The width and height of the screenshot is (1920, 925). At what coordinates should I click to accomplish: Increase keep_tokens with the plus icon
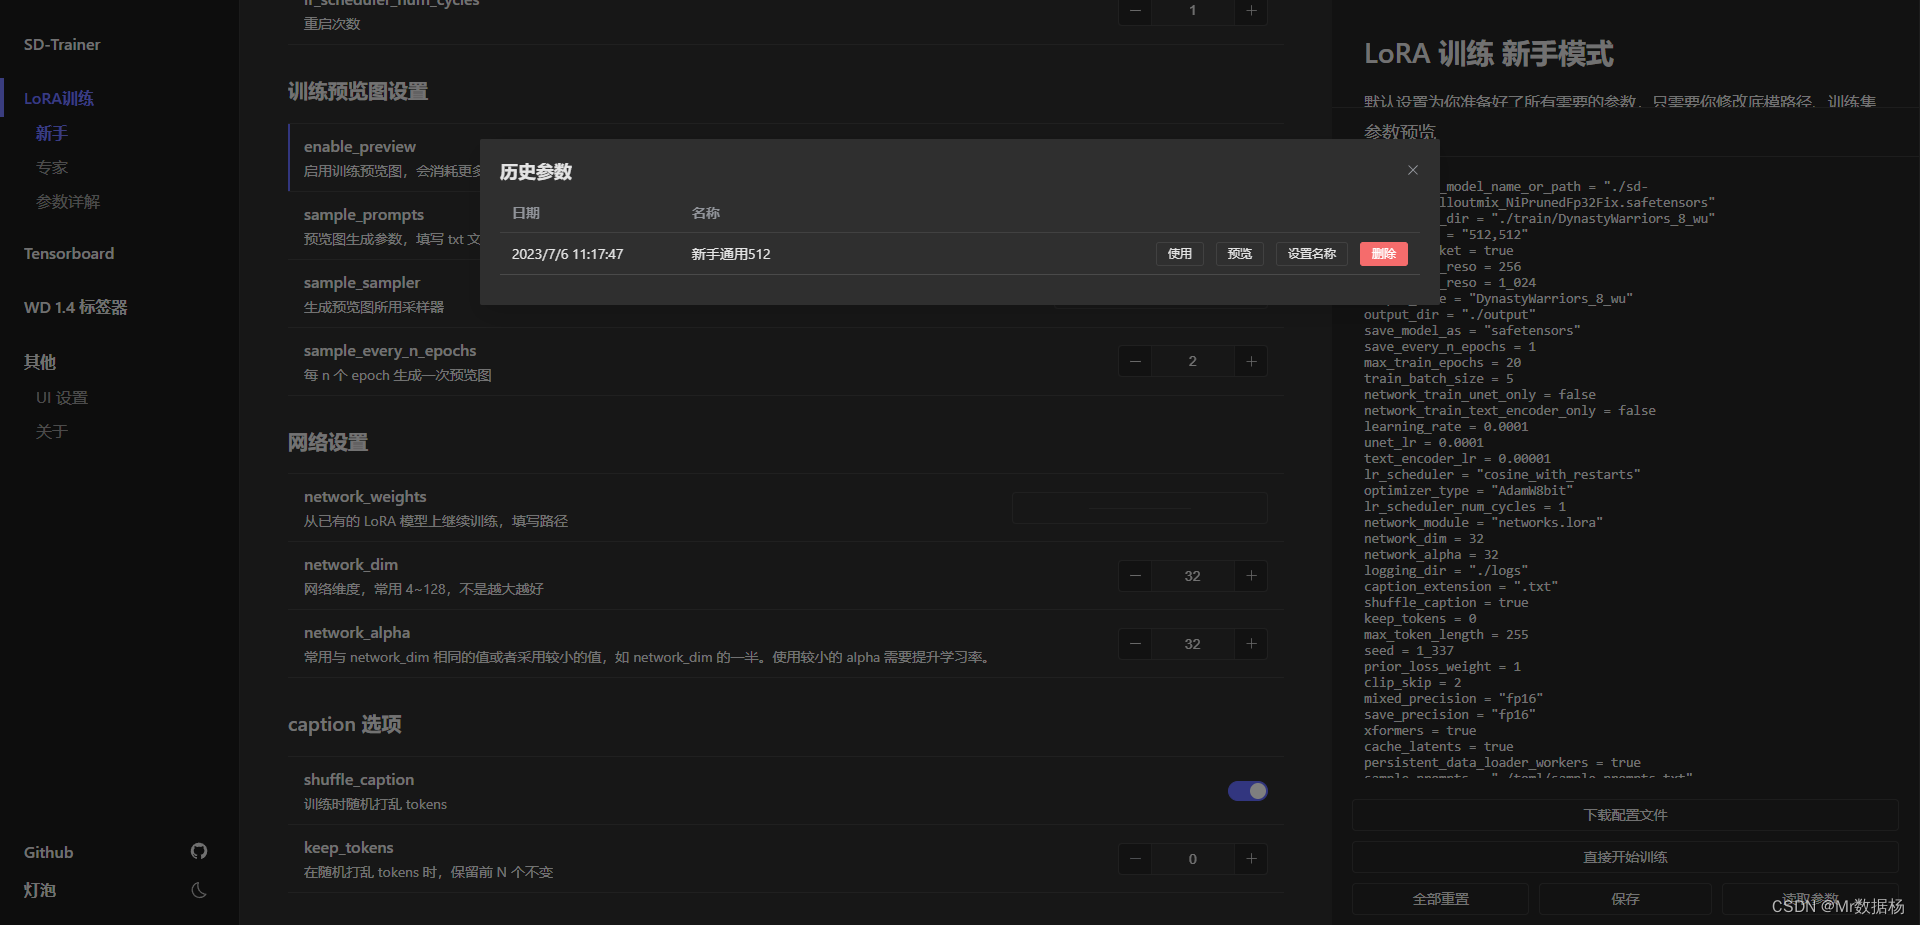[1251, 859]
